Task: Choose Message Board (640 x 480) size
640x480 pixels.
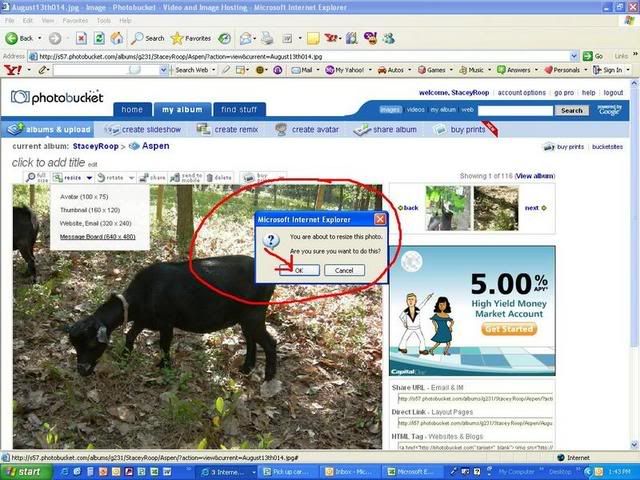Action: click(x=97, y=237)
